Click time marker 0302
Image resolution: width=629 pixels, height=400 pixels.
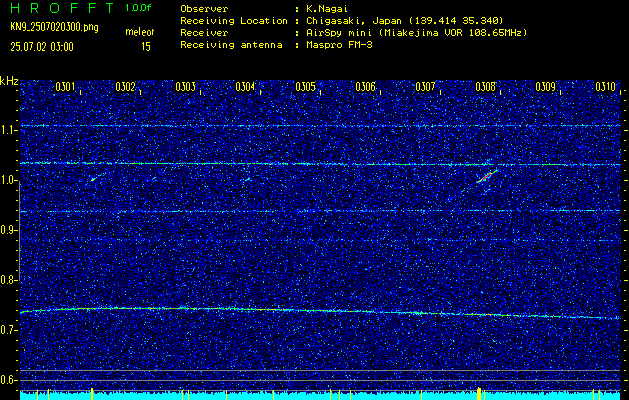coord(125,86)
